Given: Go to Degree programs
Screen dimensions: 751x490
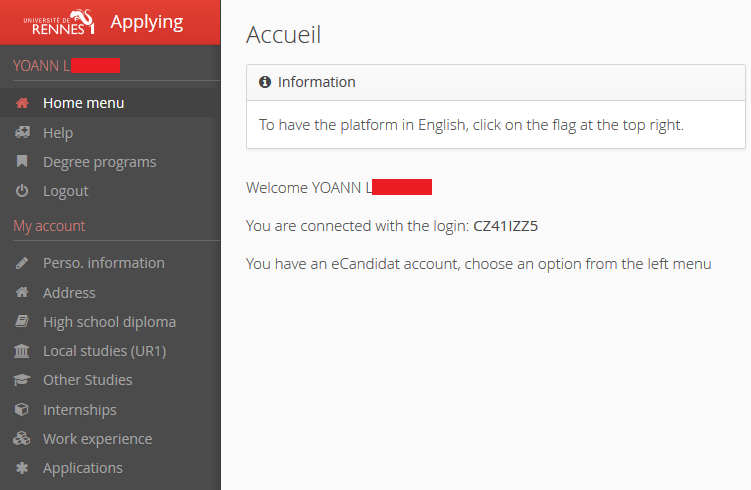Looking at the screenshot, I should pyautogui.click(x=99, y=162).
